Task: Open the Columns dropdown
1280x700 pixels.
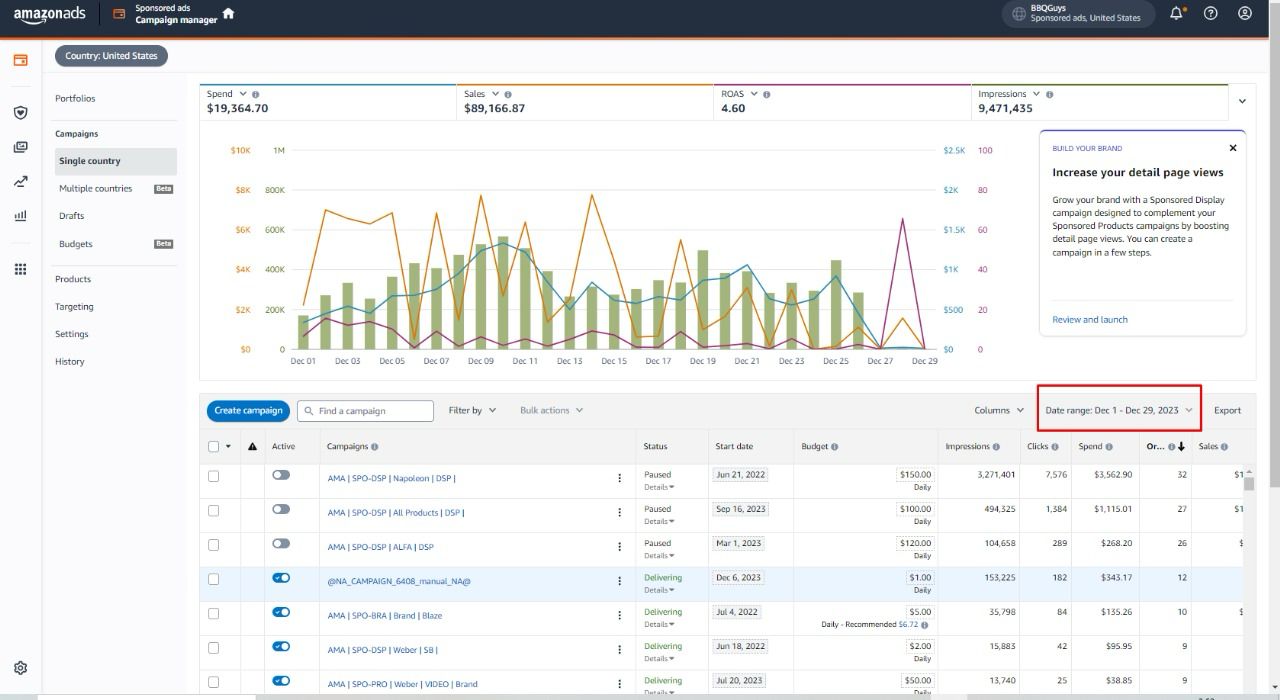Action: pos(999,410)
